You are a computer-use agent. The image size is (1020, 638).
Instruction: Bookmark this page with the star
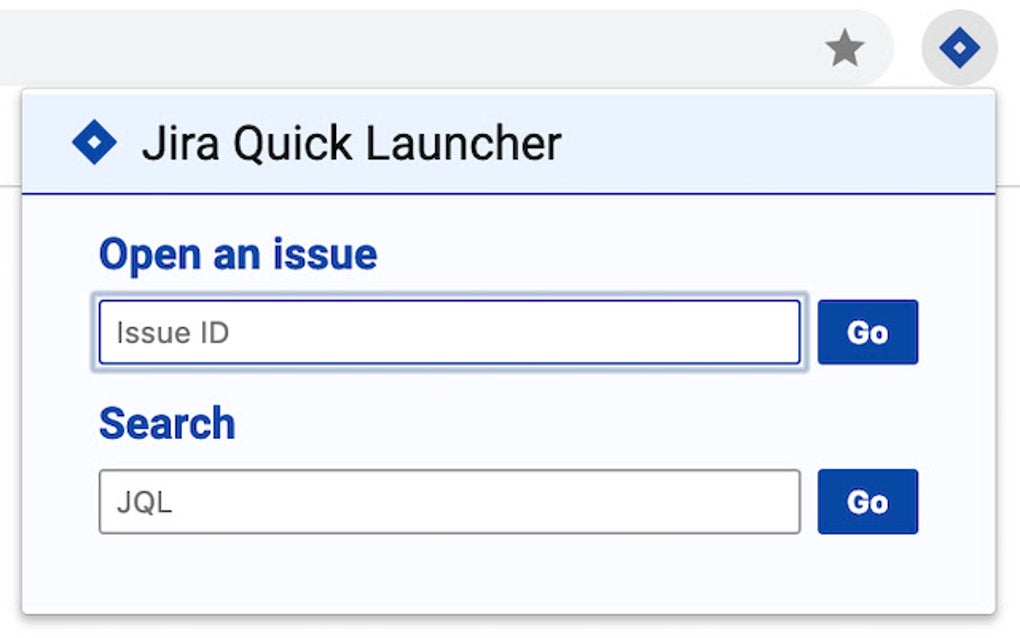[x=845, y=48]
